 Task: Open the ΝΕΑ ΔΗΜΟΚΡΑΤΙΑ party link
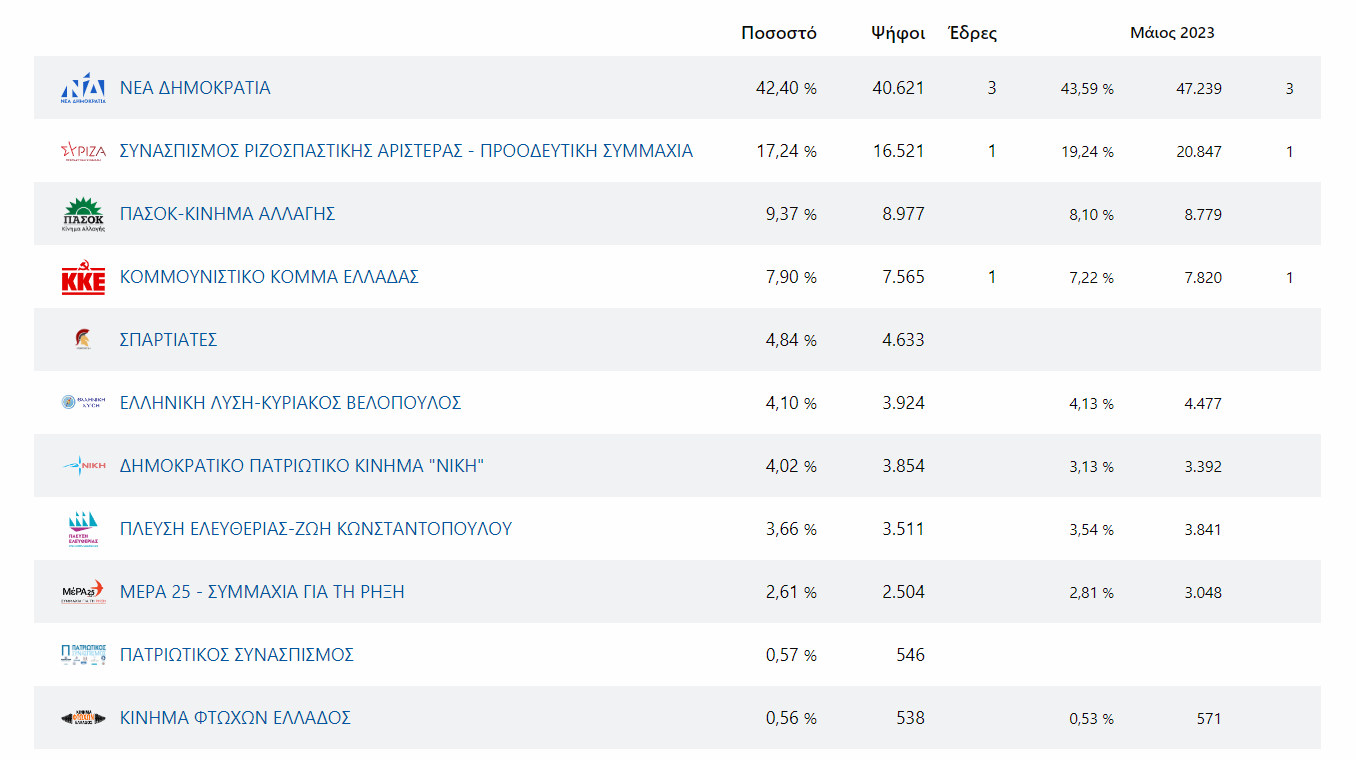click(x=195, y=88)
